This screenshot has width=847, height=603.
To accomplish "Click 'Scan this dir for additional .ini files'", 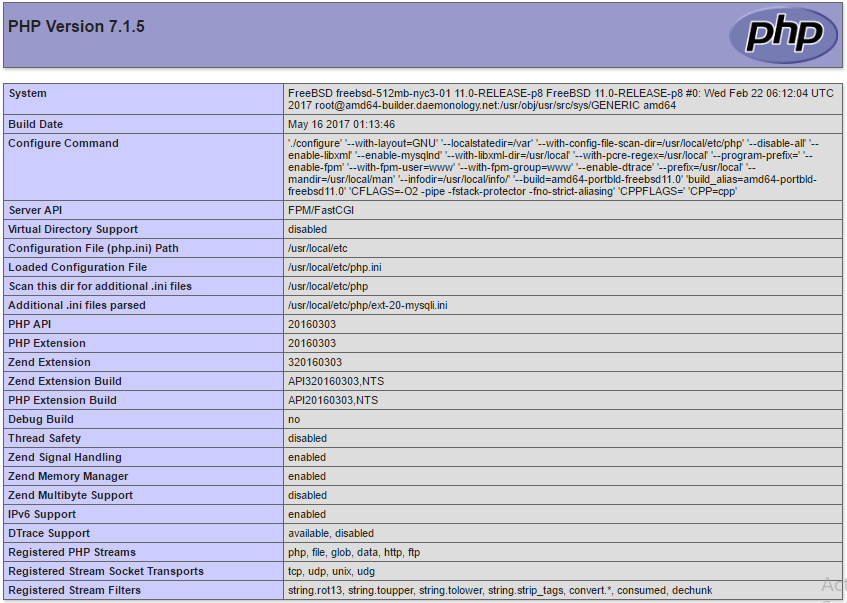I will 100,286.
